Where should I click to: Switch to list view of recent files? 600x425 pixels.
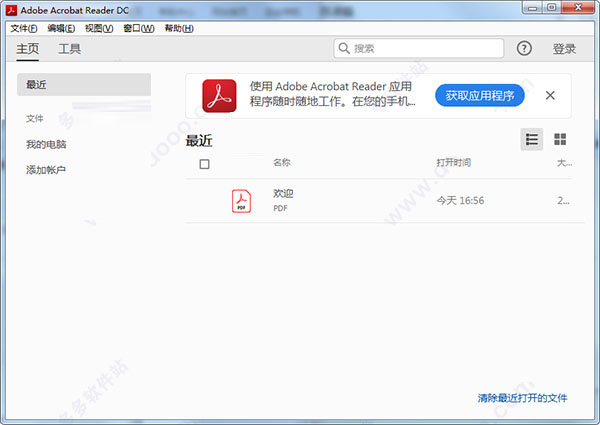pyautogui.click(x=532, y=139)
